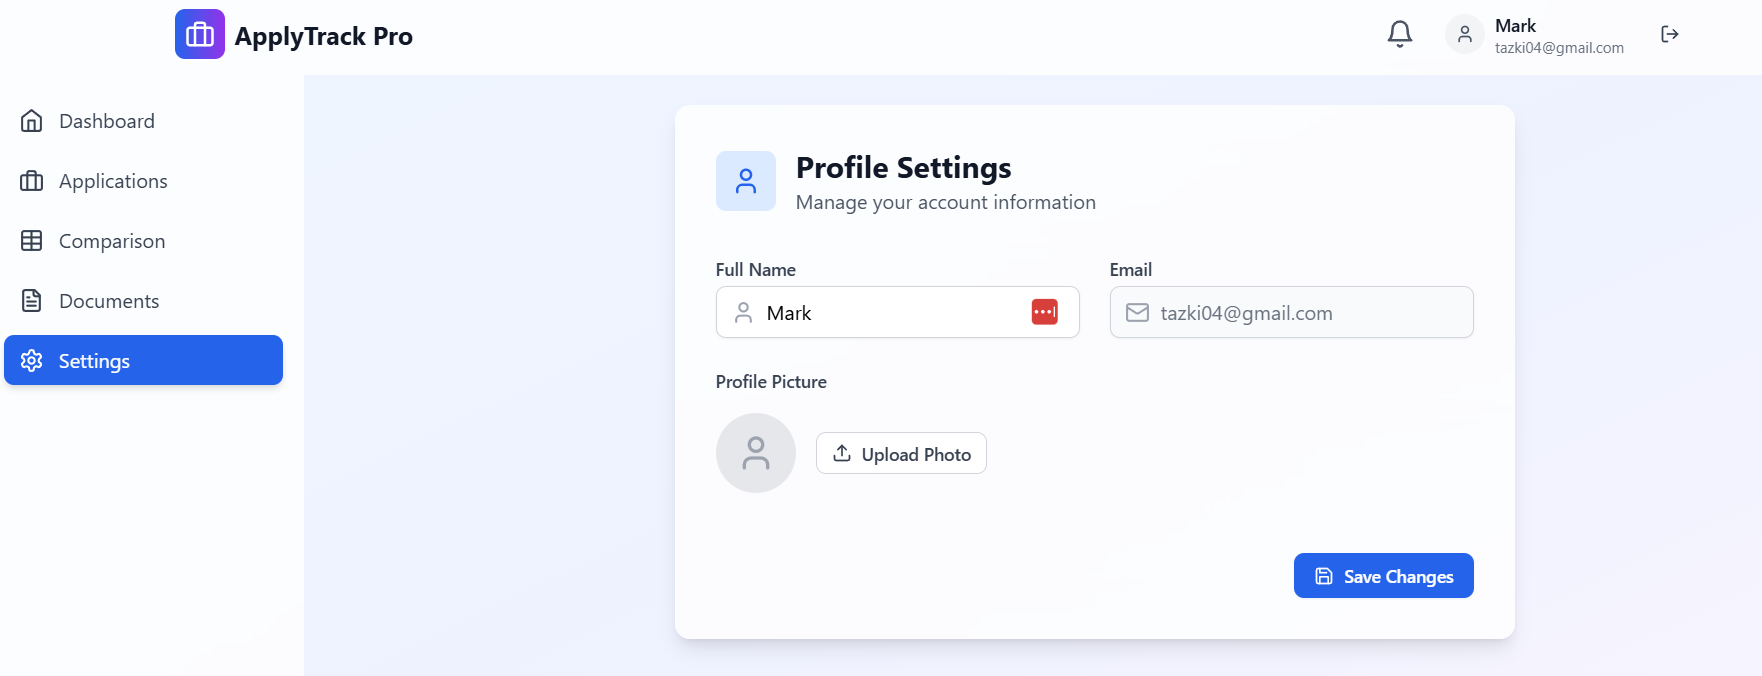Click the Save Changes button
The image size is (1762, 676).
click(x=1383, y=576)
